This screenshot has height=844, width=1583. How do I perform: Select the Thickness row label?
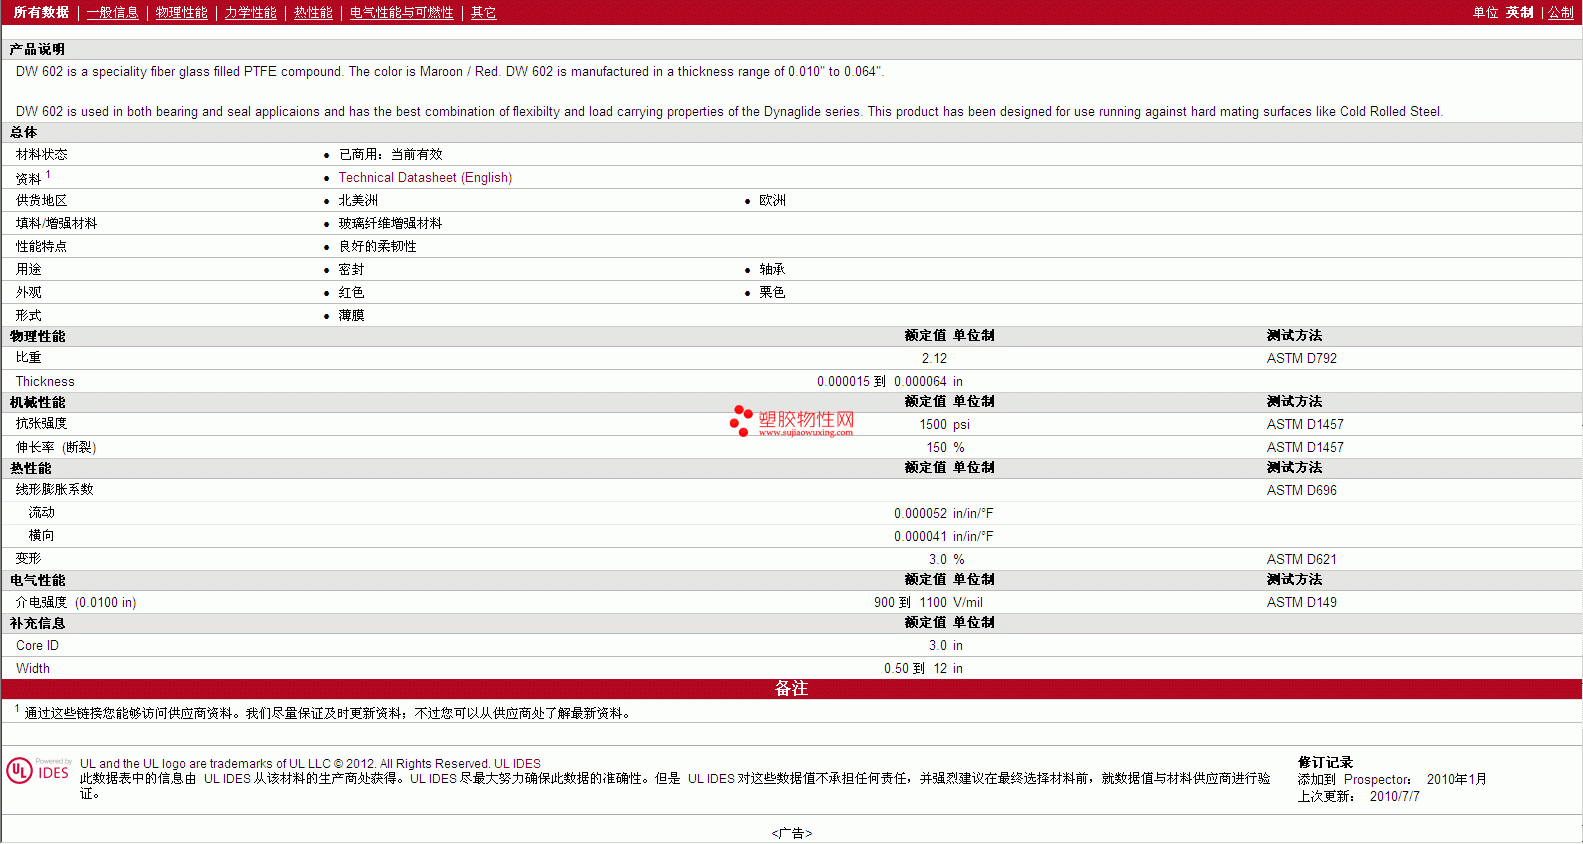click(x=45, y=381)
